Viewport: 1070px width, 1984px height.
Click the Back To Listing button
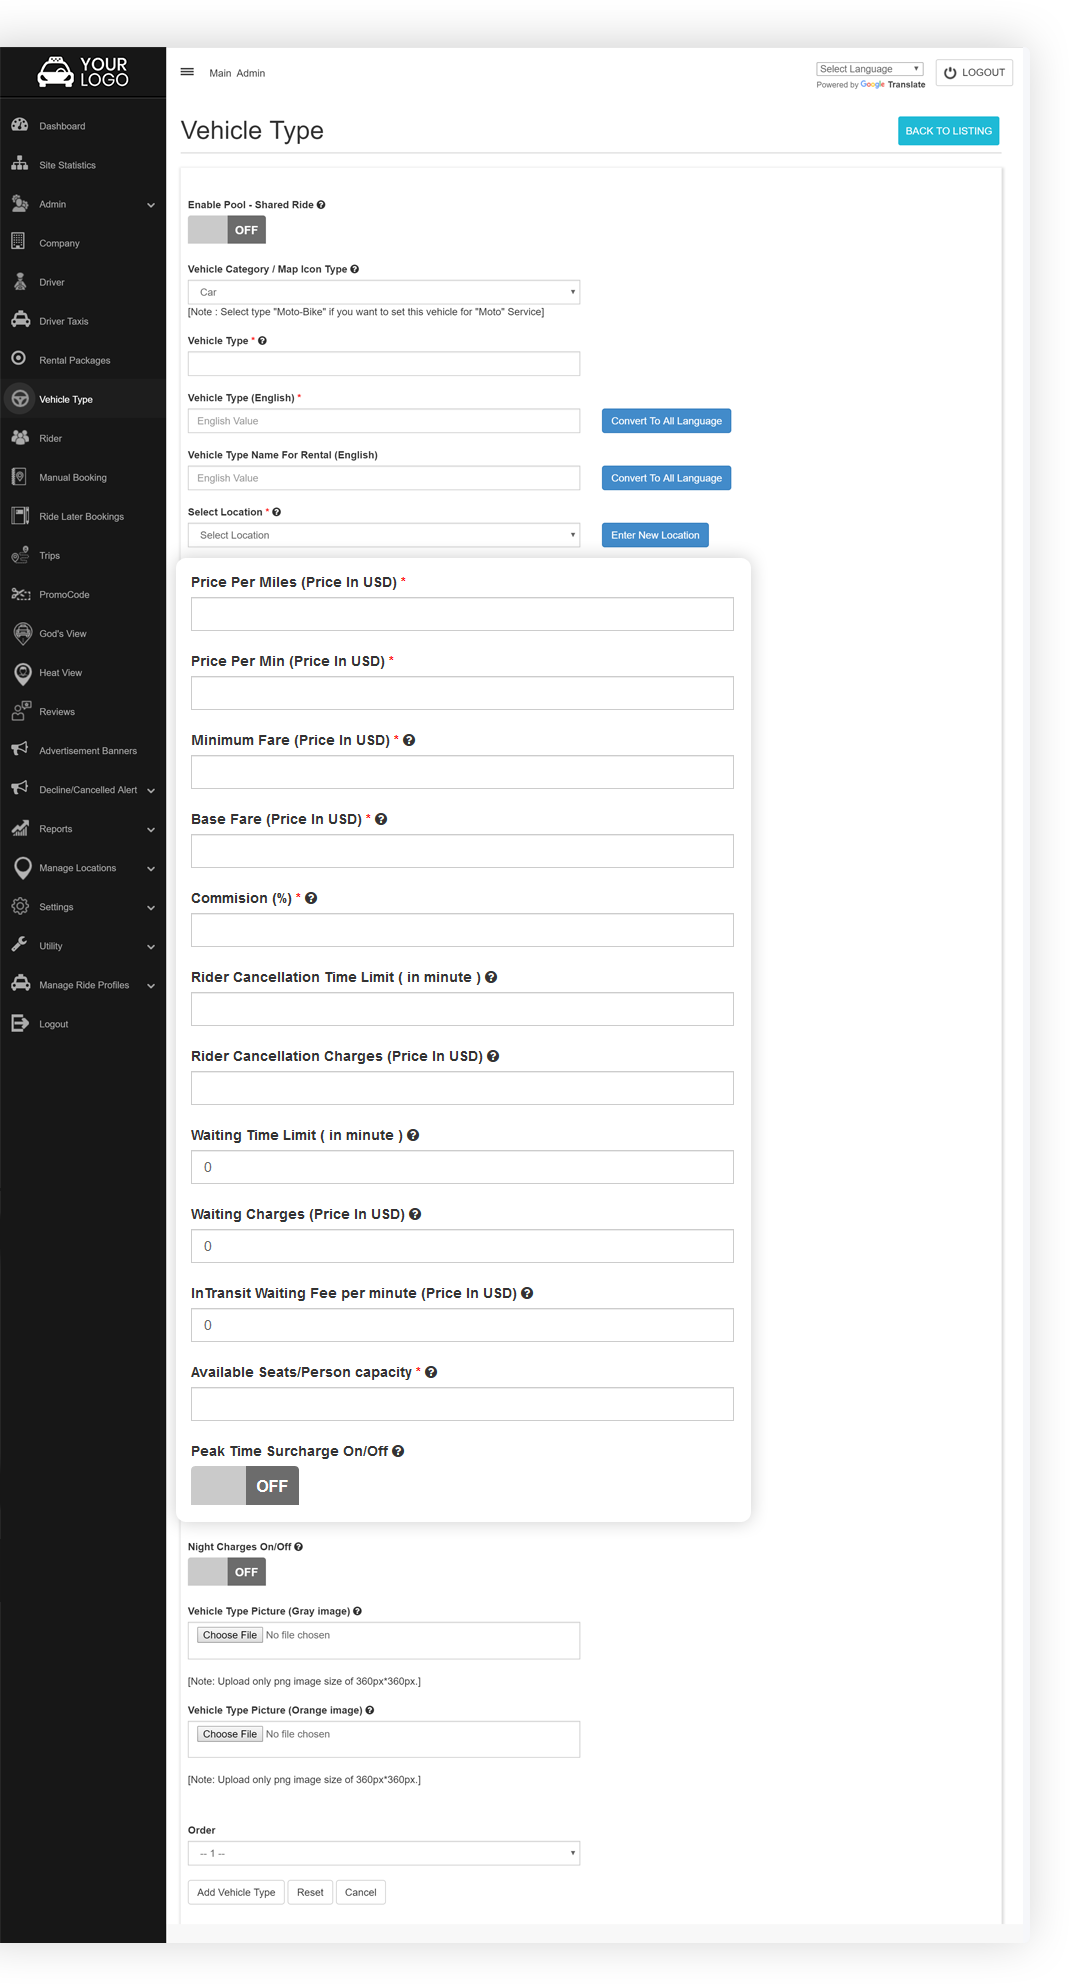(x=948, y=131)
